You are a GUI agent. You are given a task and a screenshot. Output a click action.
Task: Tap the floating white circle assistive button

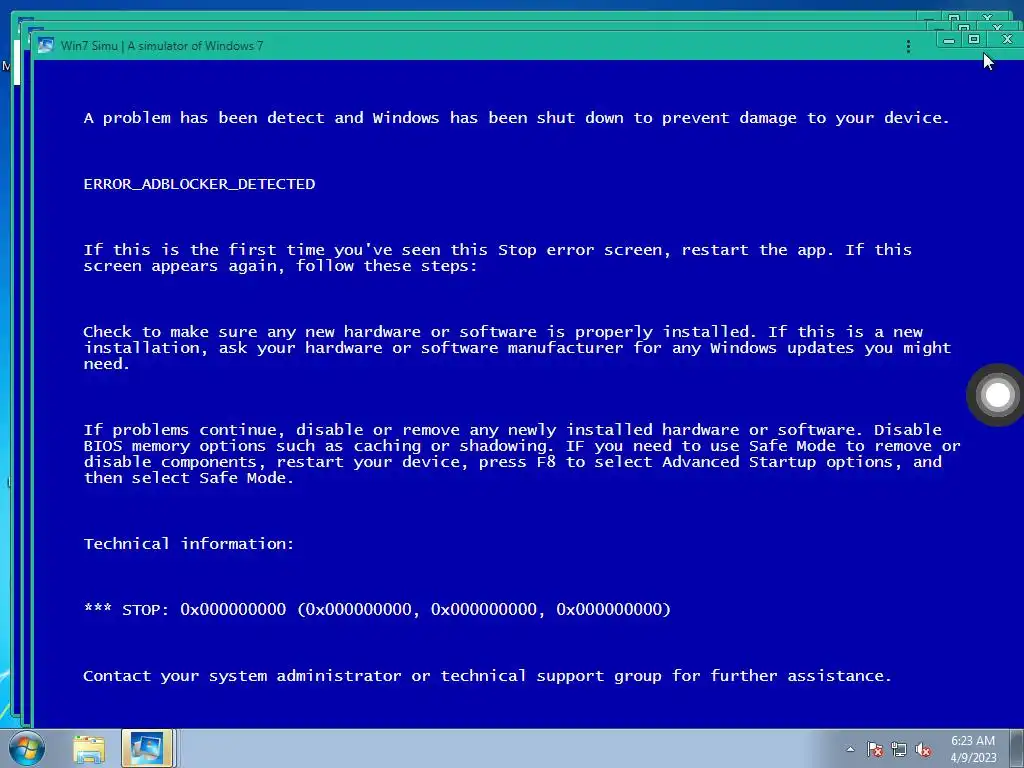[997, 394]
